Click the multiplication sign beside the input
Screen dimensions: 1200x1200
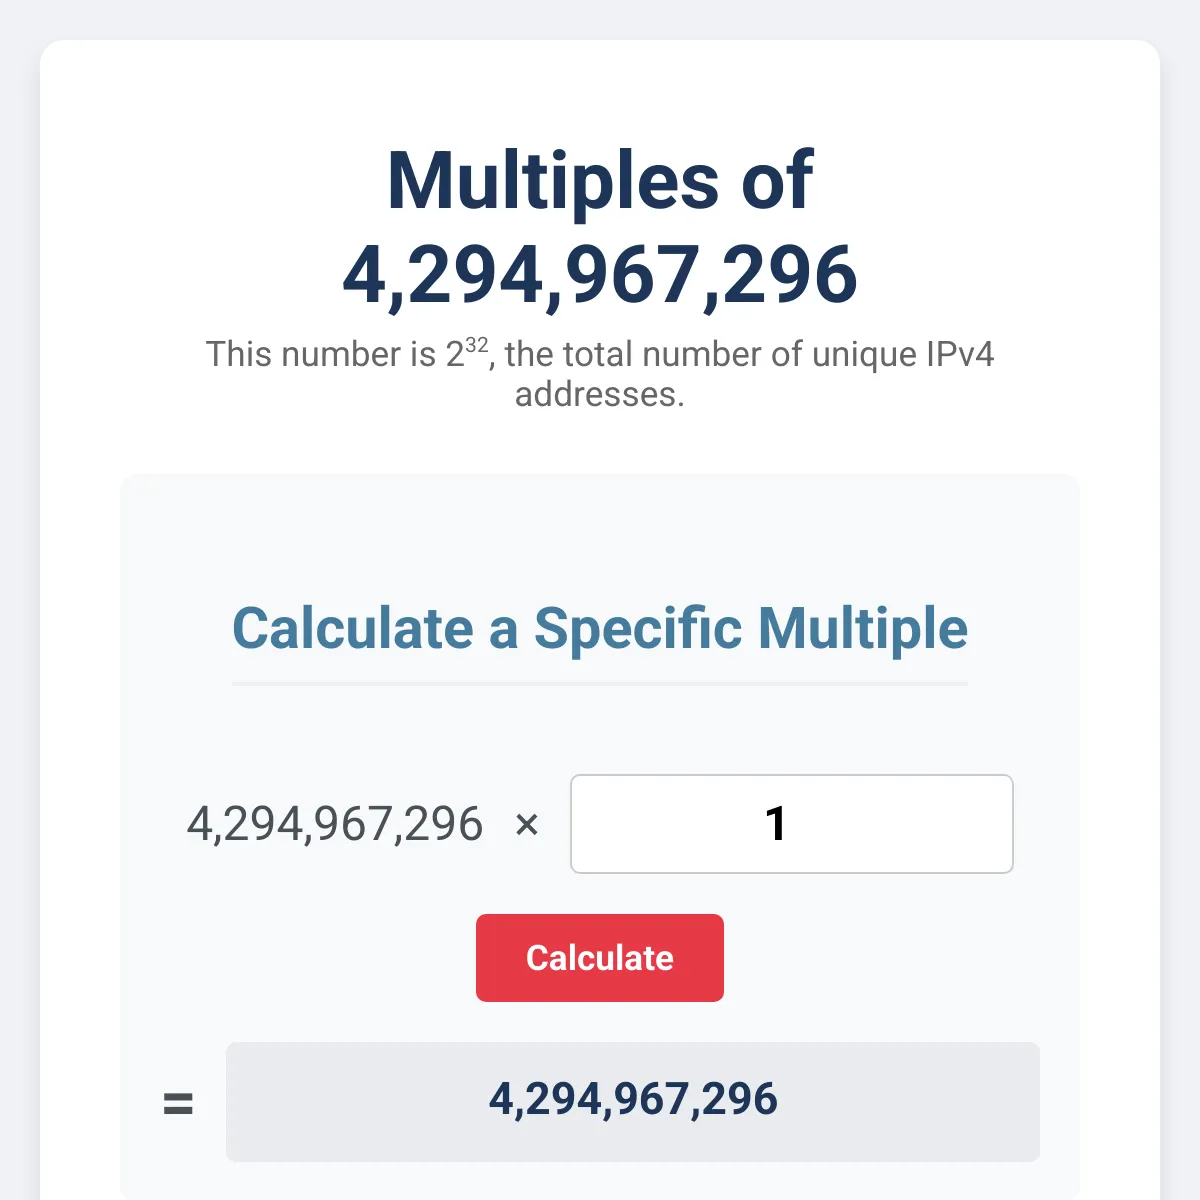[527, 825]
